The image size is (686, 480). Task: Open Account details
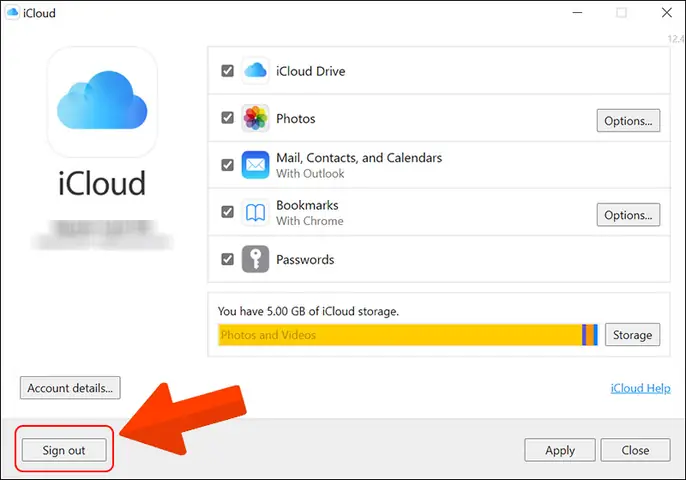(x=70, y=388)
